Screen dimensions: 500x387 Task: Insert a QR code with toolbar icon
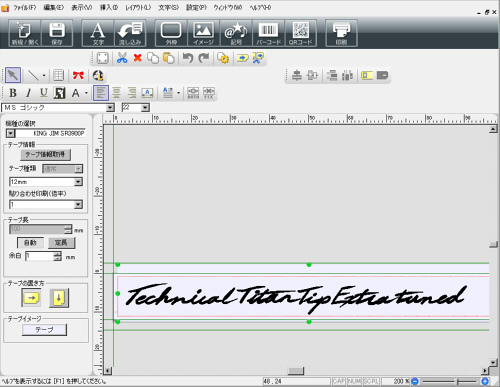coord(300,33)
